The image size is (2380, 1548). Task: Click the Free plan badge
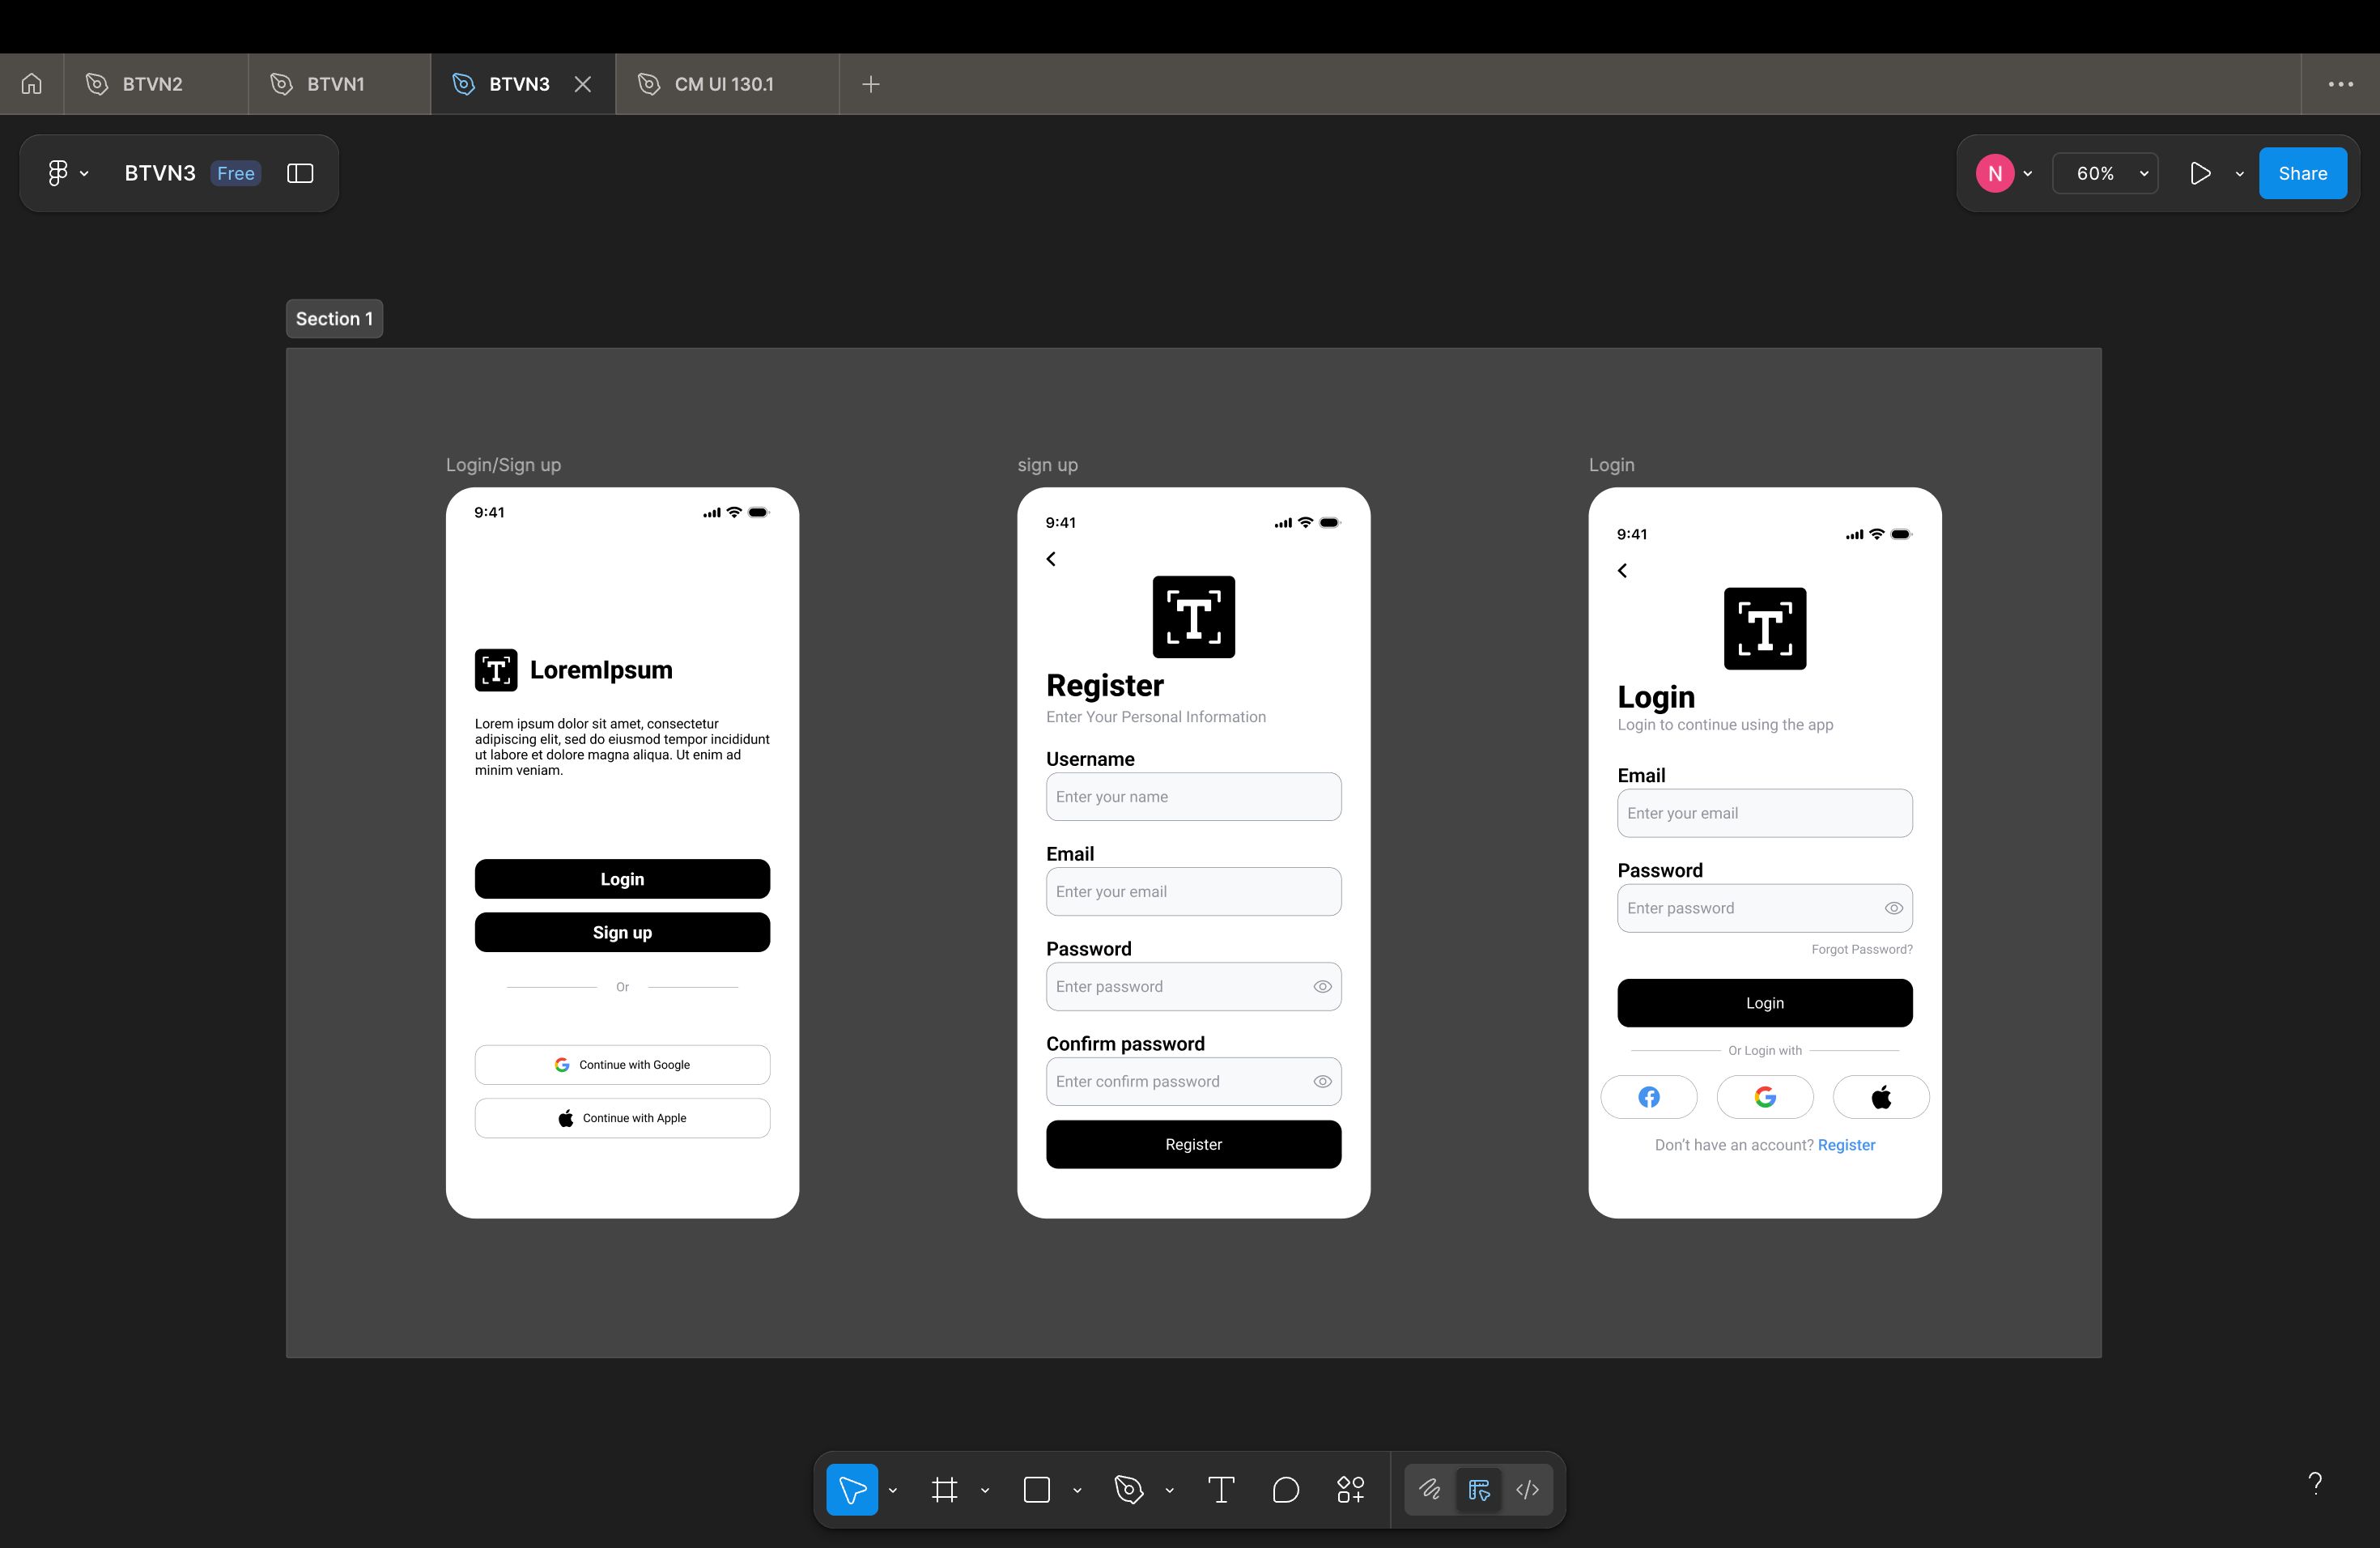point(236,173)
